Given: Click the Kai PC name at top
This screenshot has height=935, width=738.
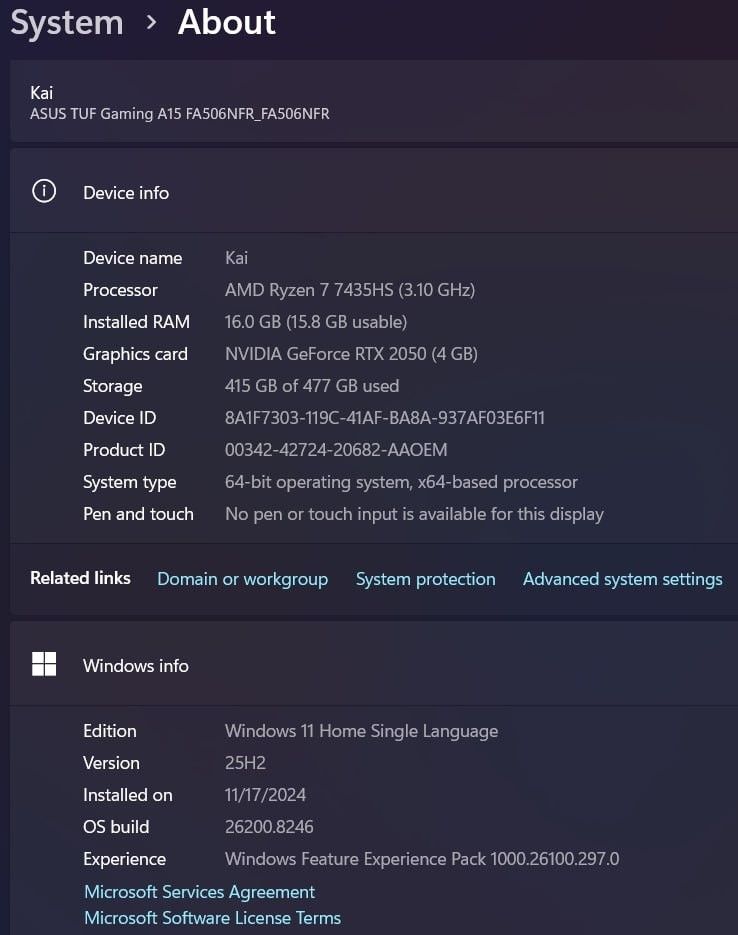Looking at the screenshot, I should tap(42, 92).
